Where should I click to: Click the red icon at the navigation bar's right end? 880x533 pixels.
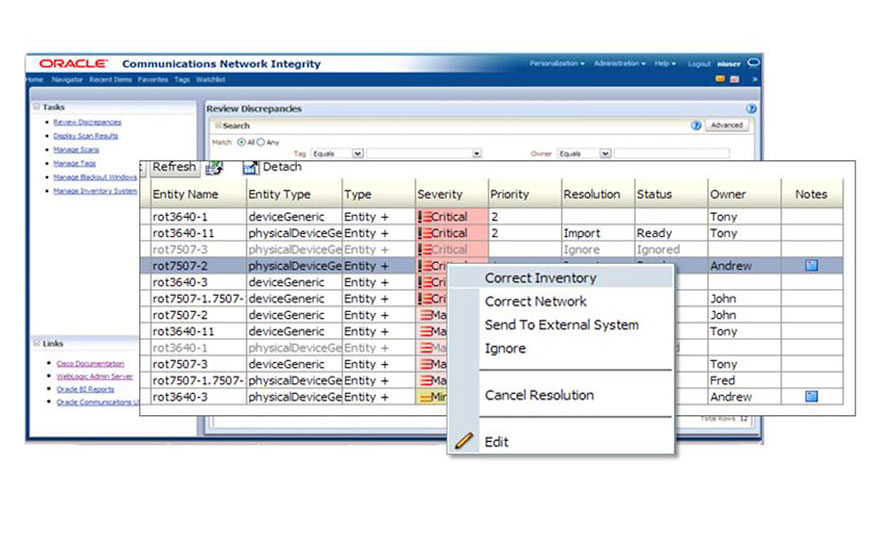(734, 79)
